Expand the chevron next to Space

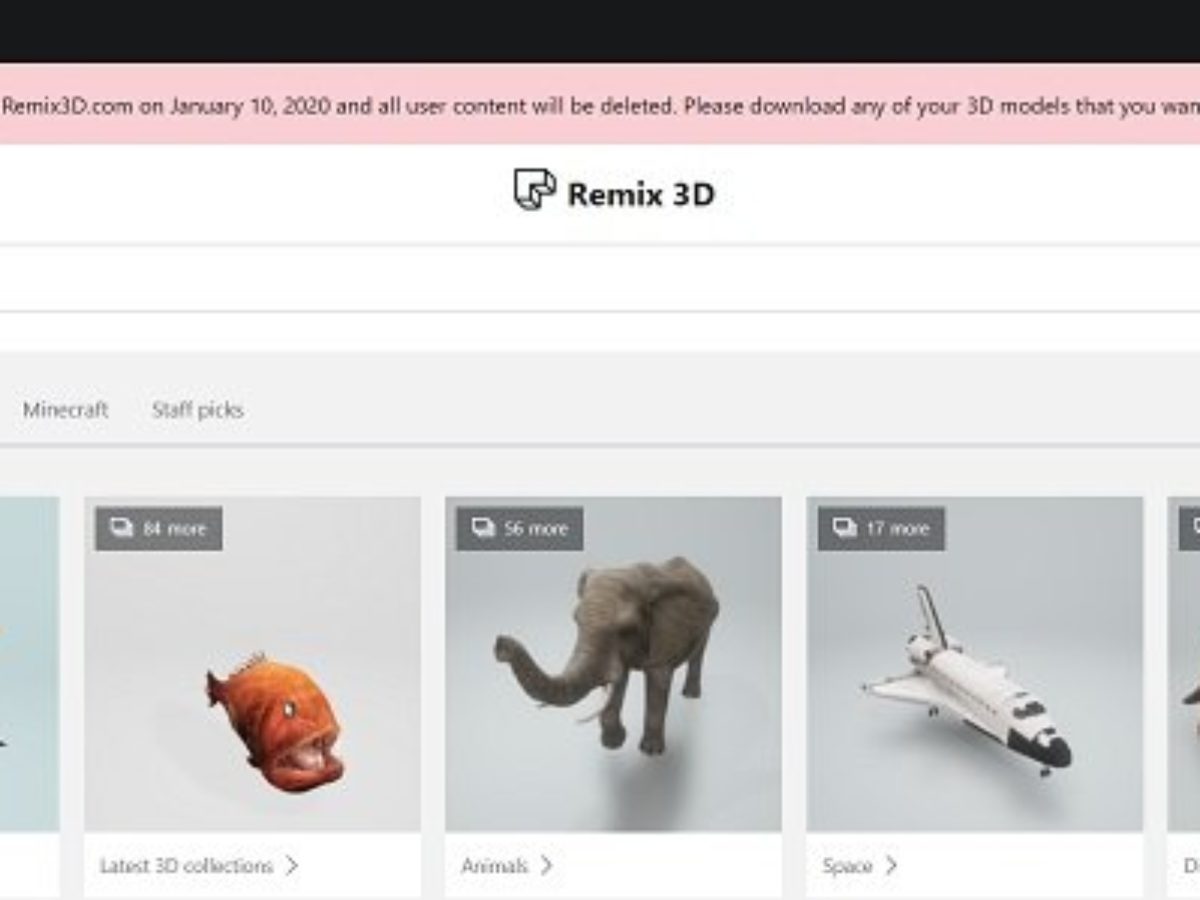click(x=890, y=866)
